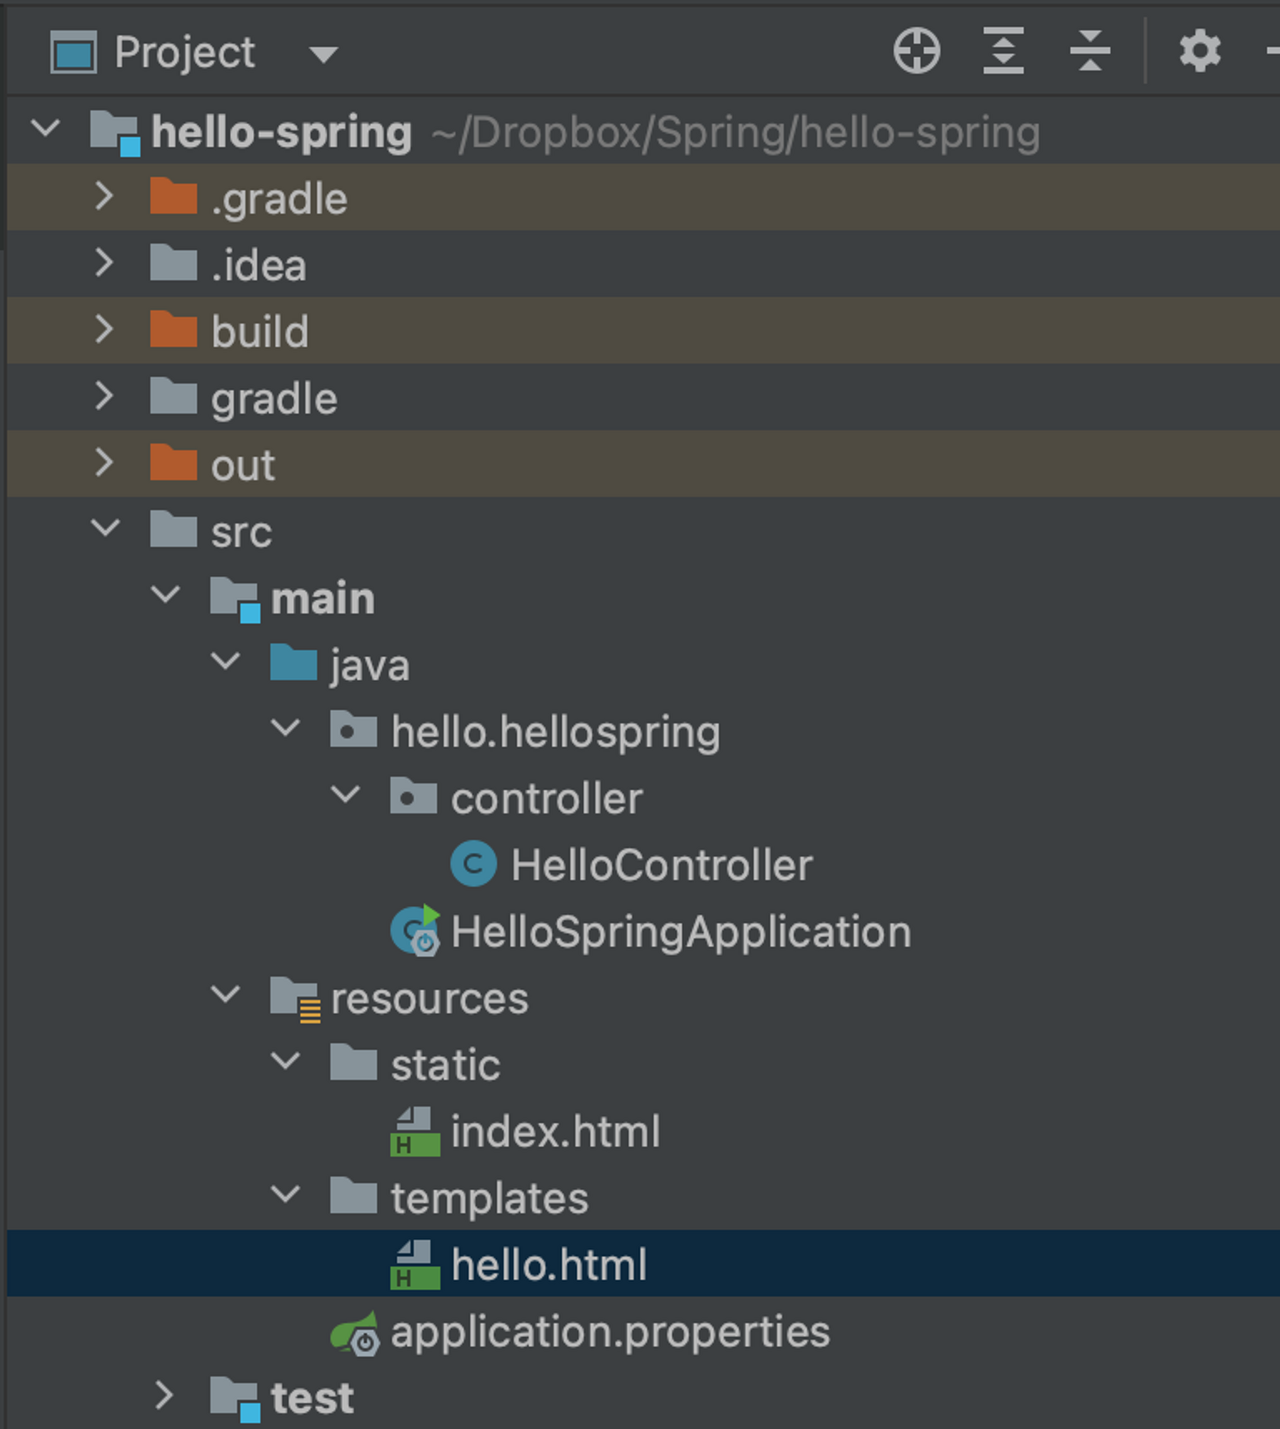The height and width of the screenshot is (1429, 1280).
Task: Click the hello.html file icon
Action: (x=415, y=1264)
